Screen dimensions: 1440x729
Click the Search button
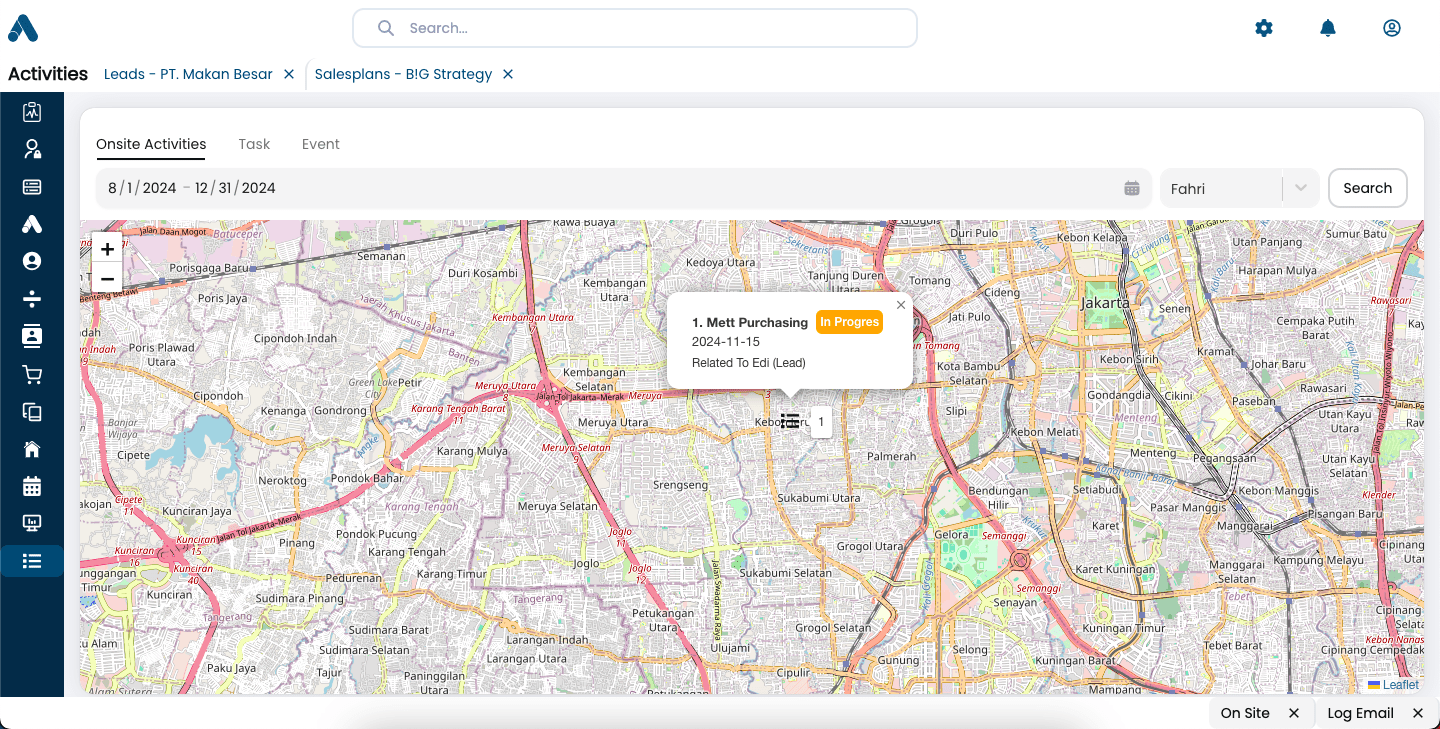tap(1368, 188)
